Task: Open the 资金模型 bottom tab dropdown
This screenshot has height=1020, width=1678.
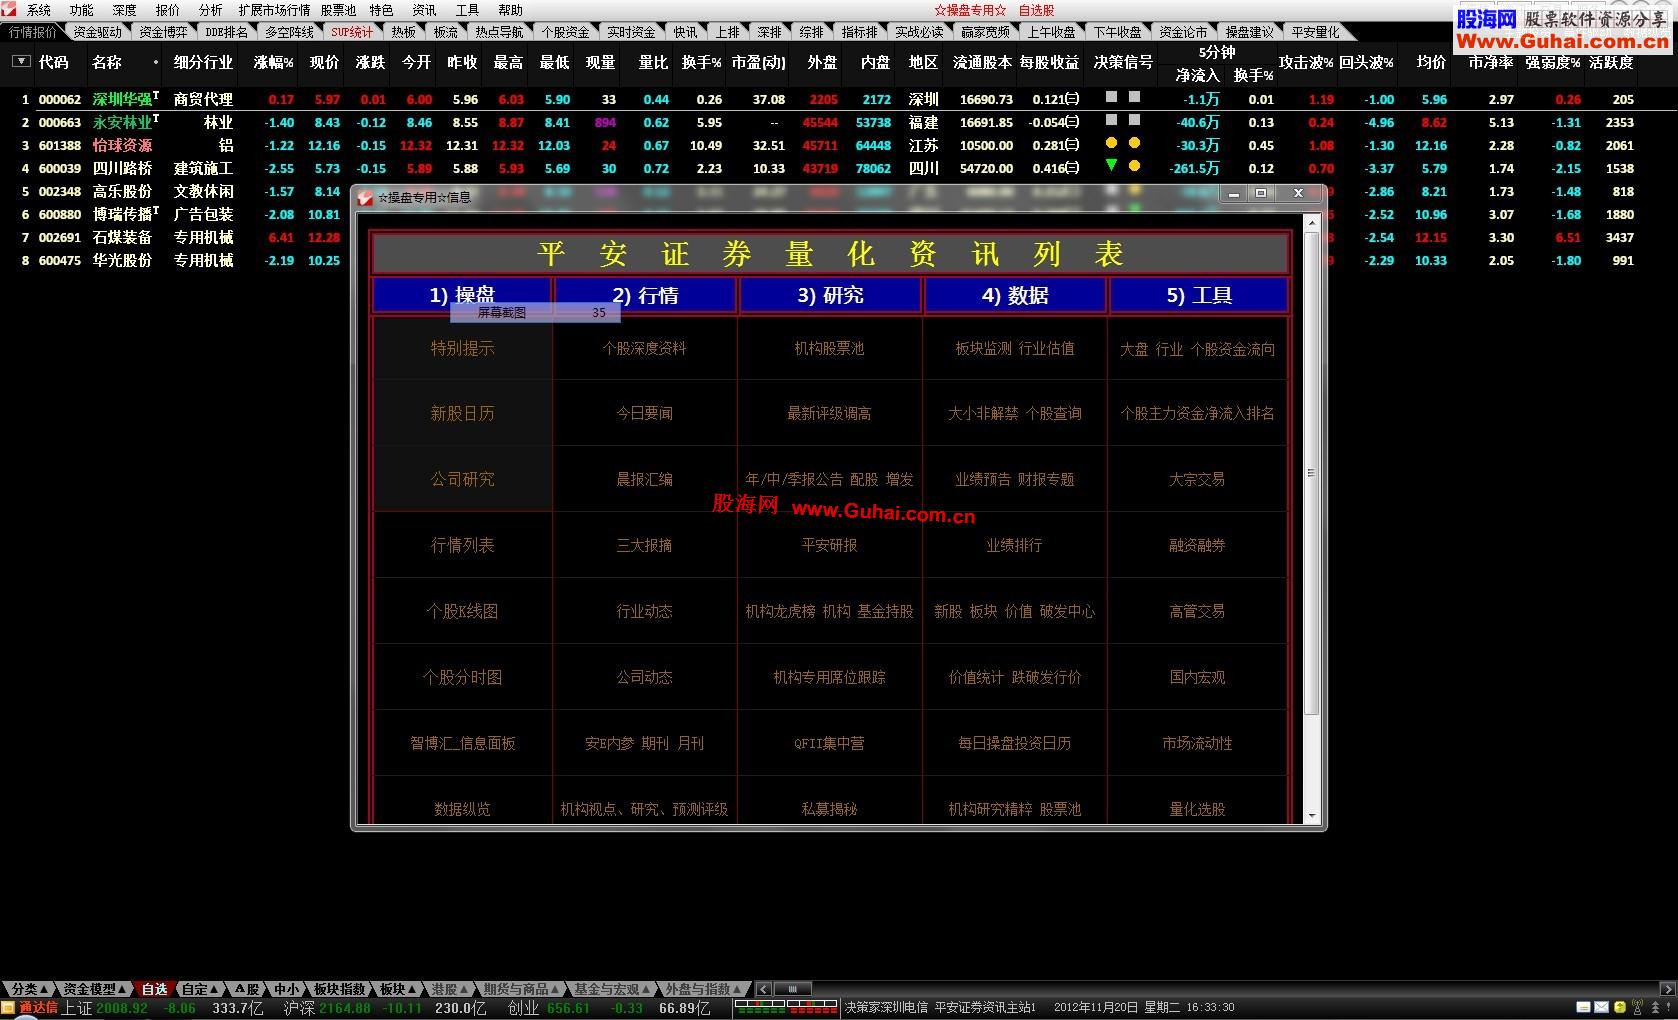Action: [x=95, y=989]
